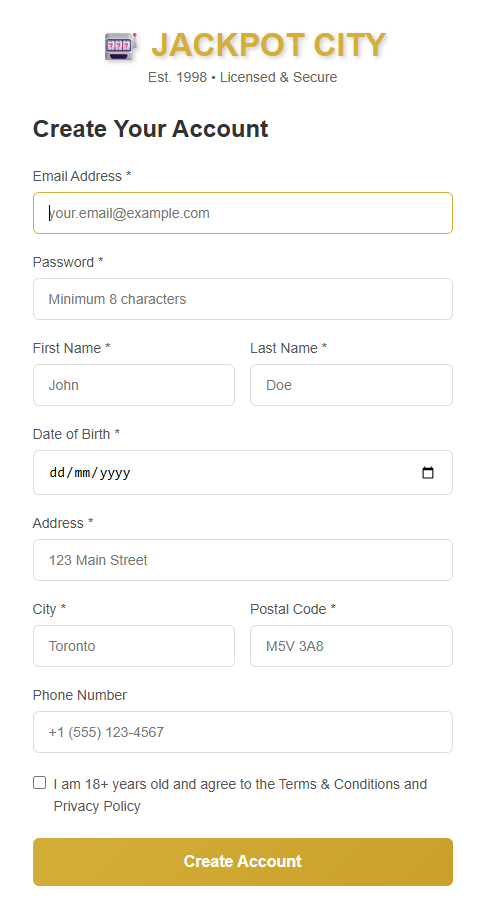Click the Phone Number label

tap(80, 695)
